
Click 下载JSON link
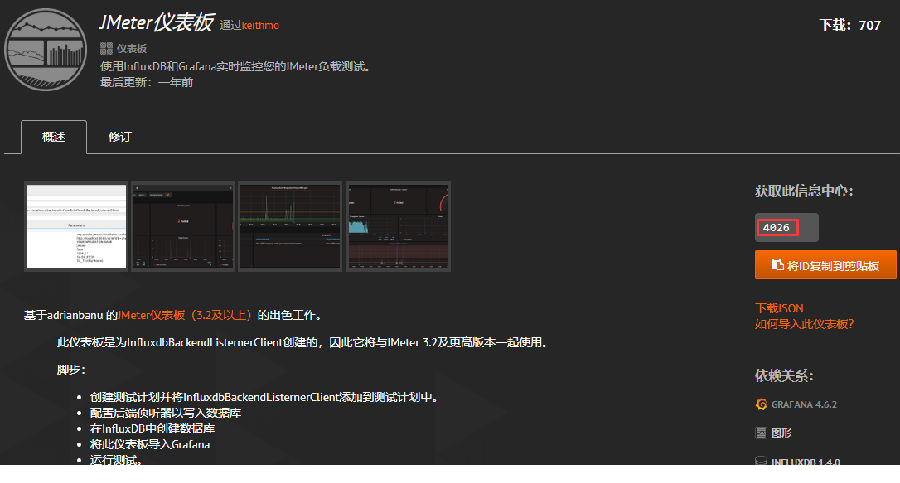[x=779, y=308]
